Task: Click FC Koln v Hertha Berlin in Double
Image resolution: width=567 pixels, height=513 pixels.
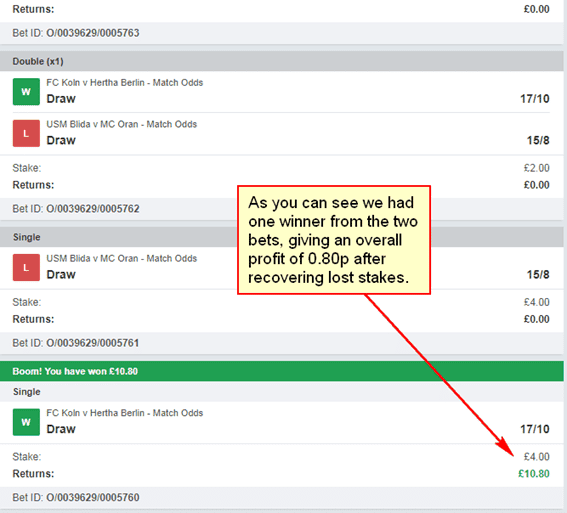Action: click(x=124, y=83)
